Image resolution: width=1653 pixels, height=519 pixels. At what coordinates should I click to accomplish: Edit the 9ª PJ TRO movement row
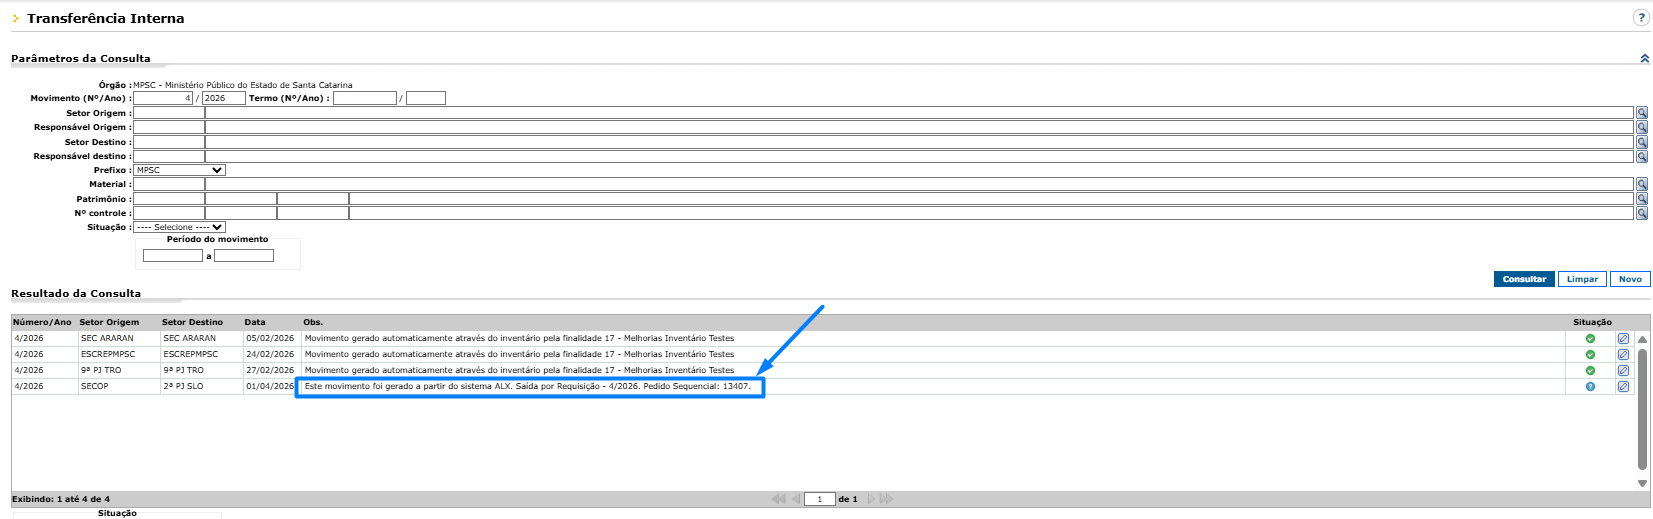click(1623, 370)
